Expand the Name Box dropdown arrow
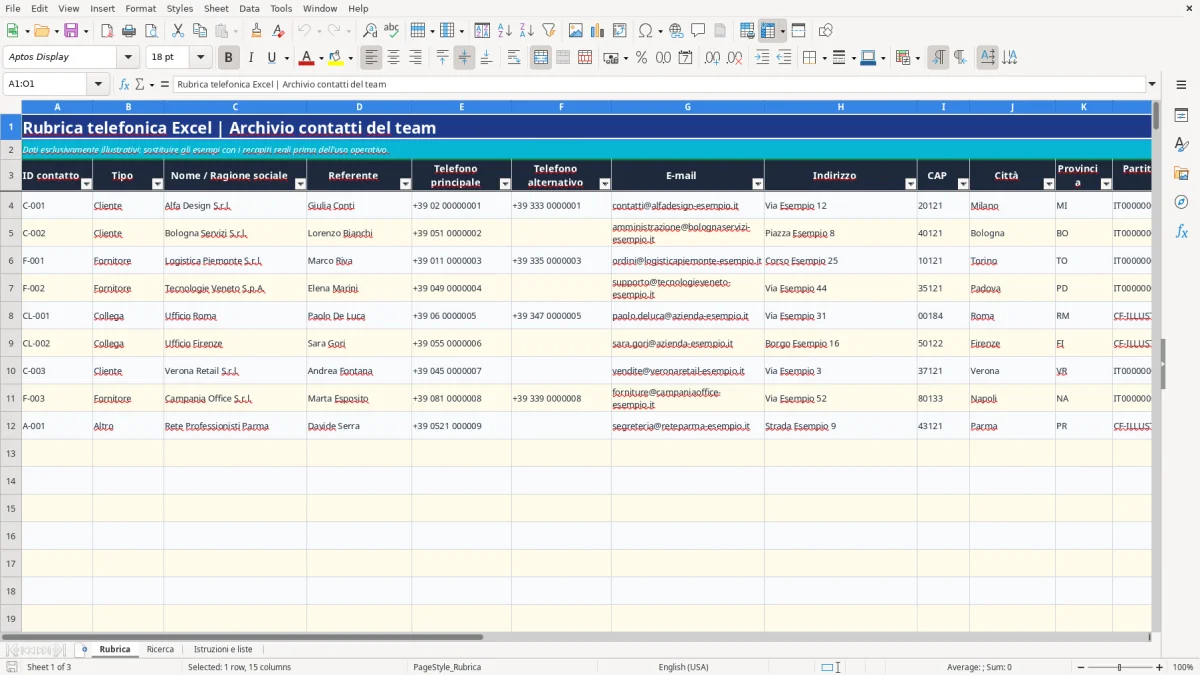This screenshot has height=675, width=1200. click(98, 84)
